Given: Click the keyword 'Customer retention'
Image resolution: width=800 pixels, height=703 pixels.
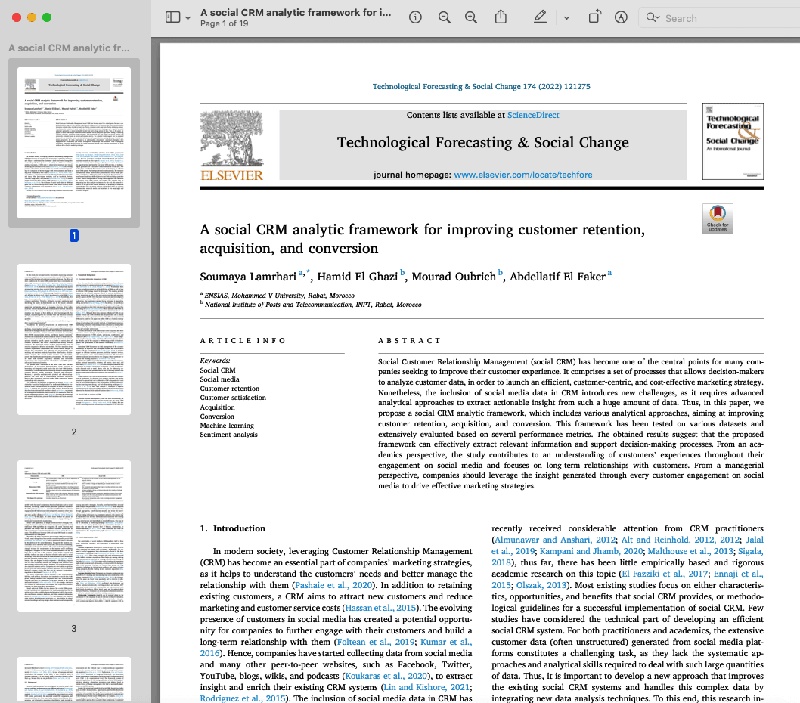Looking at the screenshot, I should point(229,388).
